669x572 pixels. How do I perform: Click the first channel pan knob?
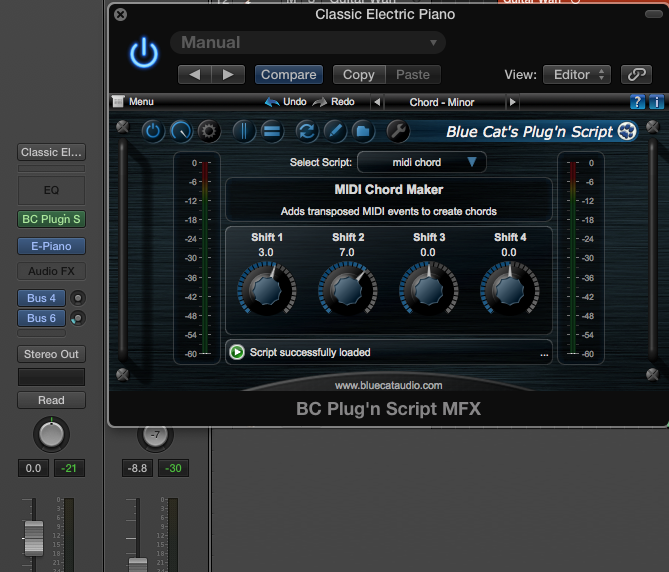(x=51, y=435)
